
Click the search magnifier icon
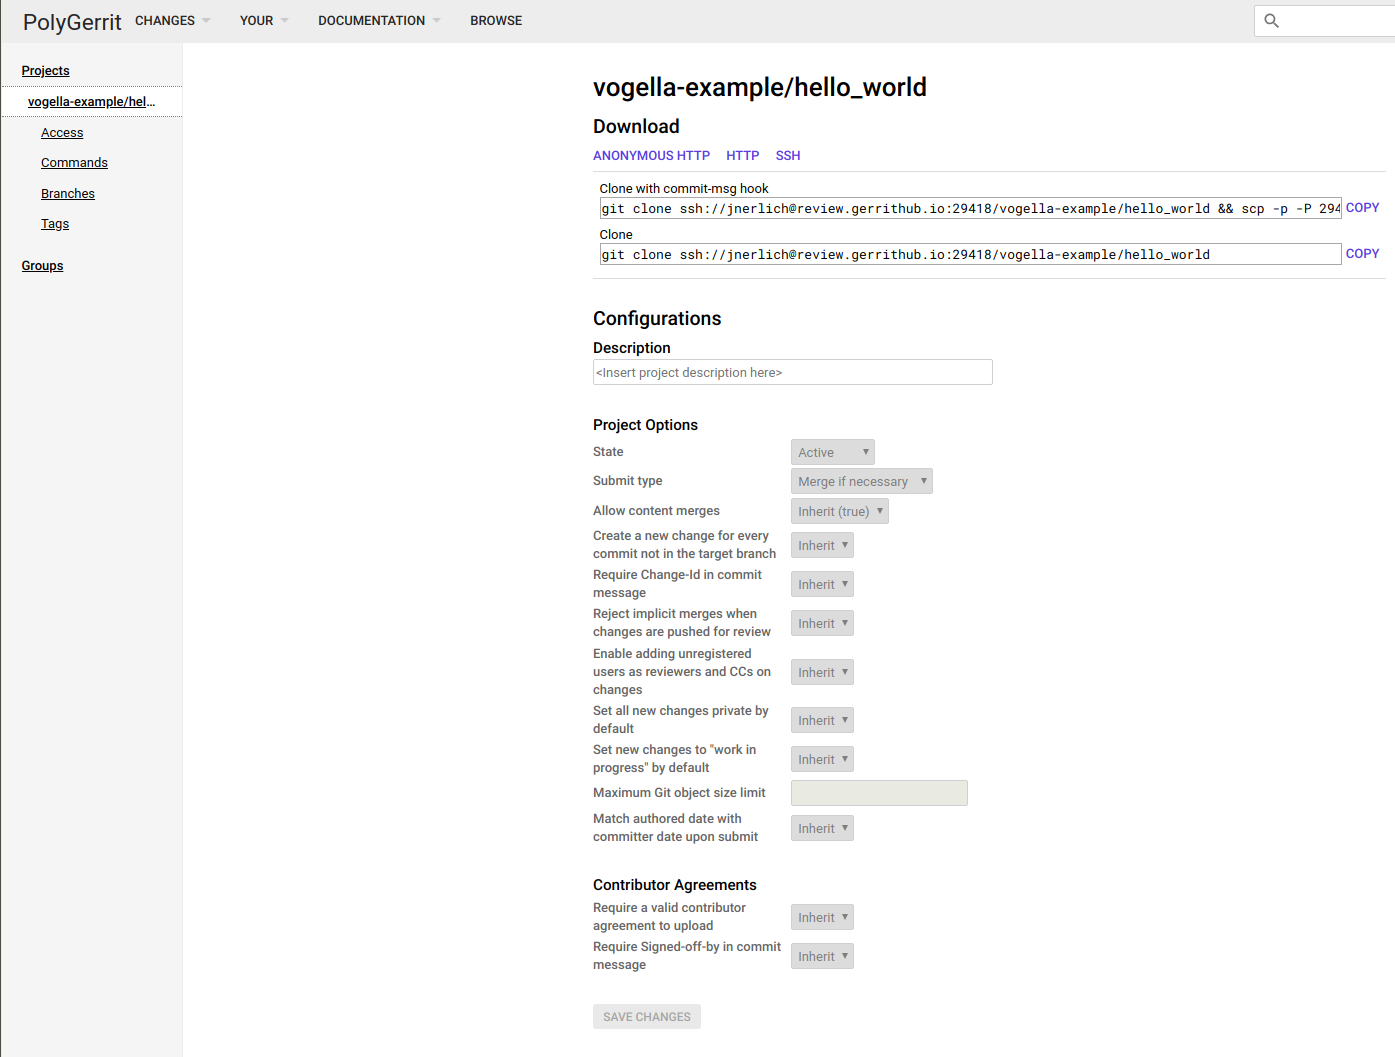click(1271, 21)
